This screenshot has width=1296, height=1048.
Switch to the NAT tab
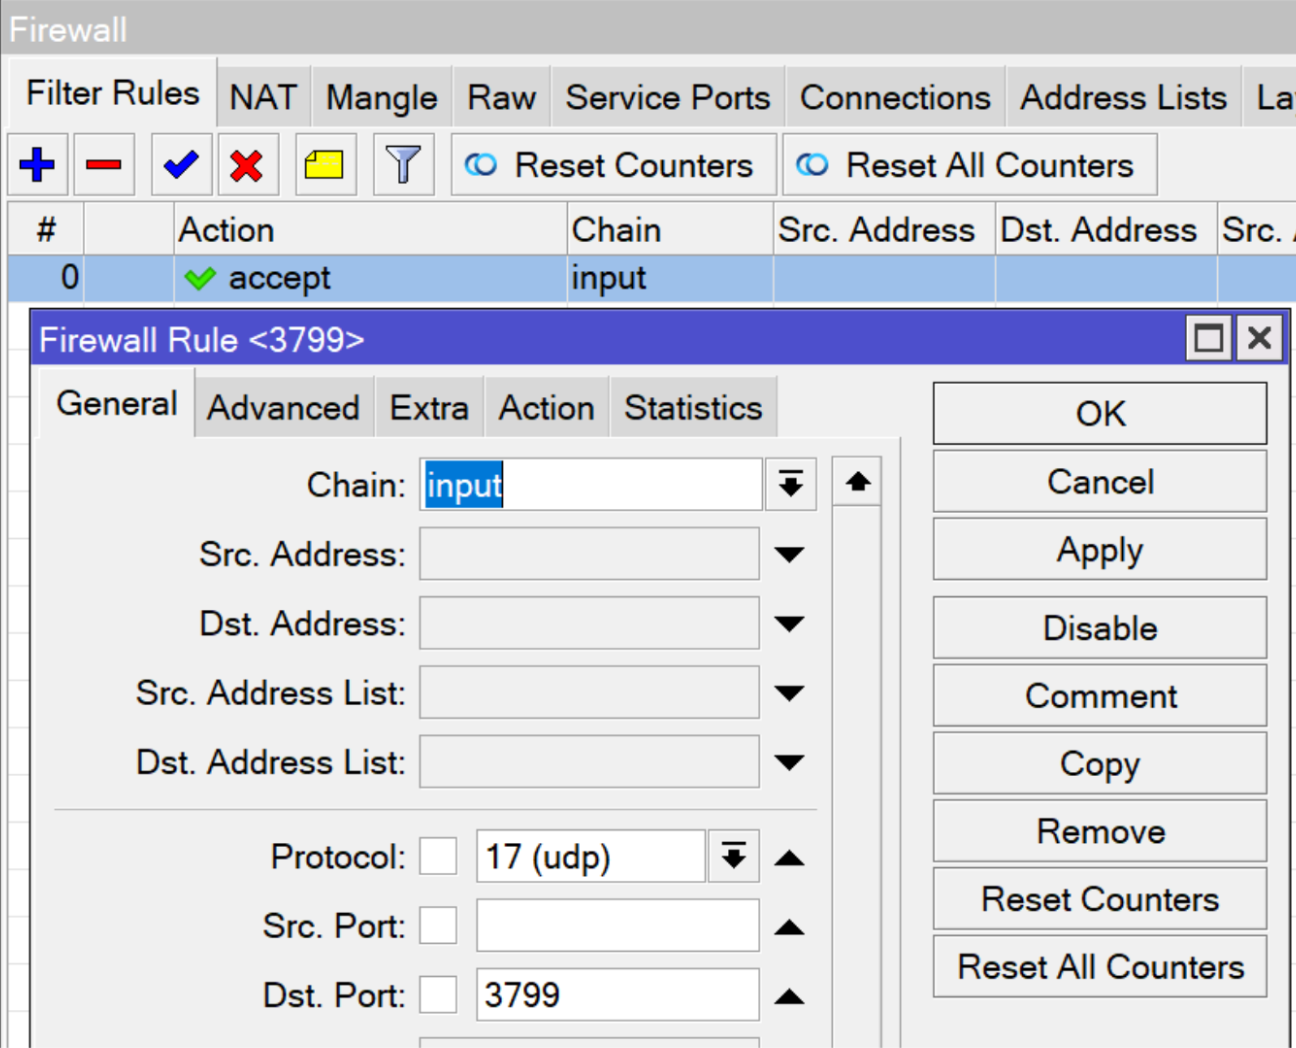[x=263, y=95]
